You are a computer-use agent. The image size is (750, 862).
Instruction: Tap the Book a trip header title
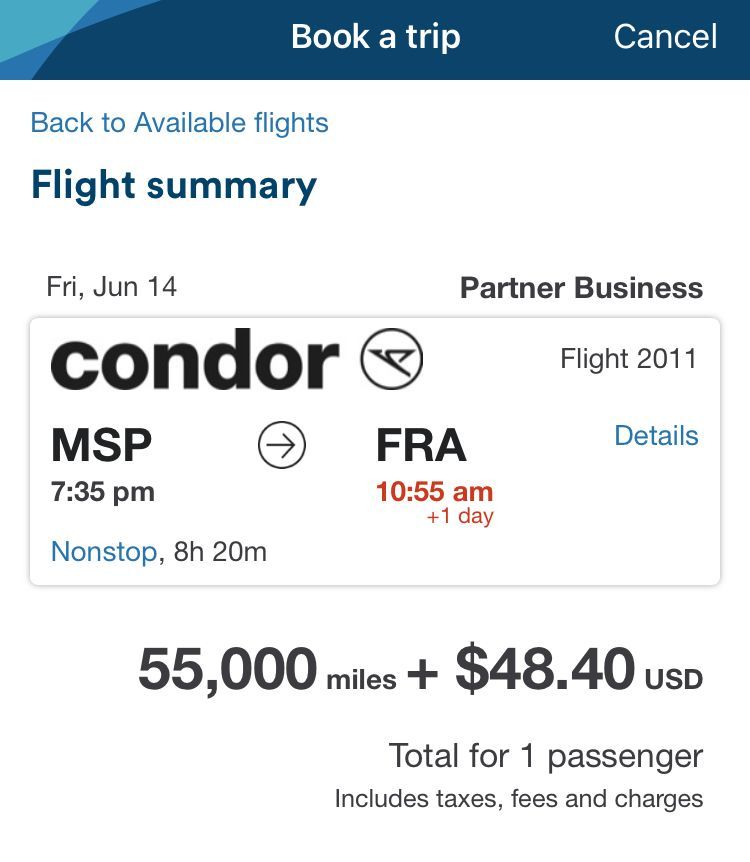tap(376, 37)
